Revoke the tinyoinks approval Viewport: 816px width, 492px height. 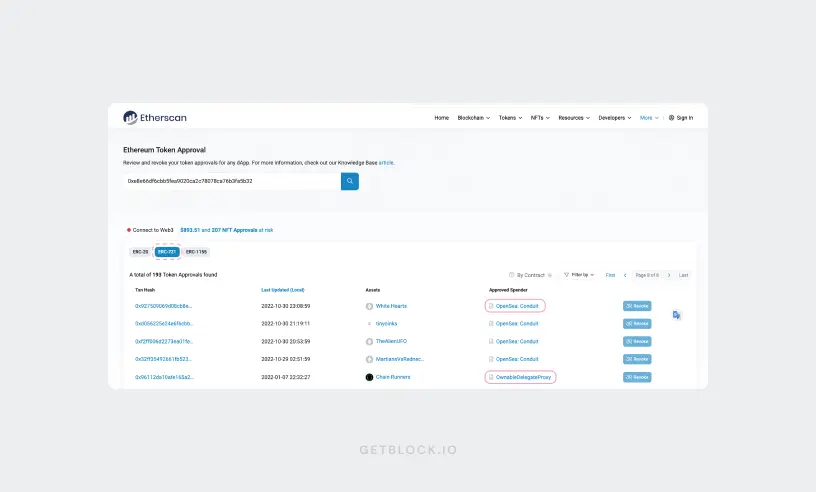637,324
